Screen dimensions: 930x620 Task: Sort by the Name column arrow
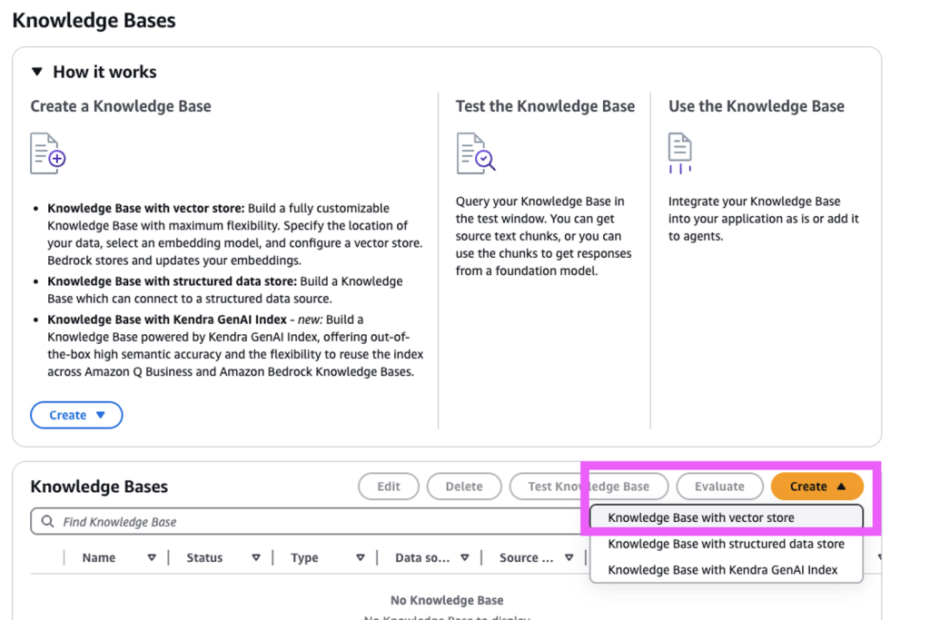152,558
